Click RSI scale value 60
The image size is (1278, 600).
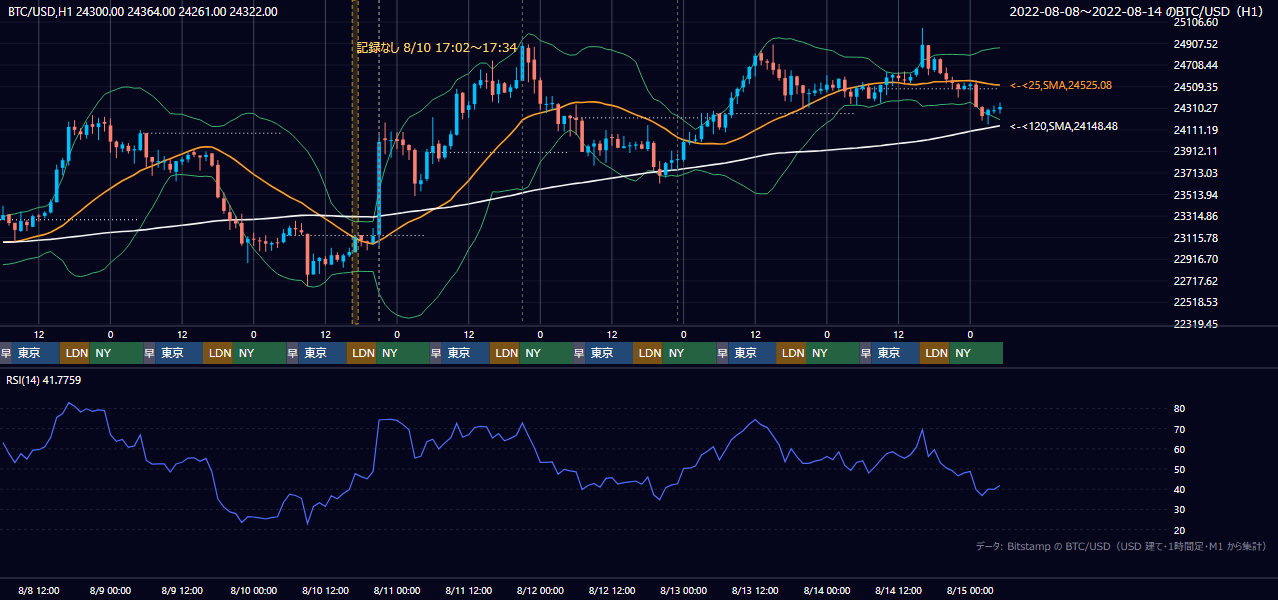tap(1180, 449)
